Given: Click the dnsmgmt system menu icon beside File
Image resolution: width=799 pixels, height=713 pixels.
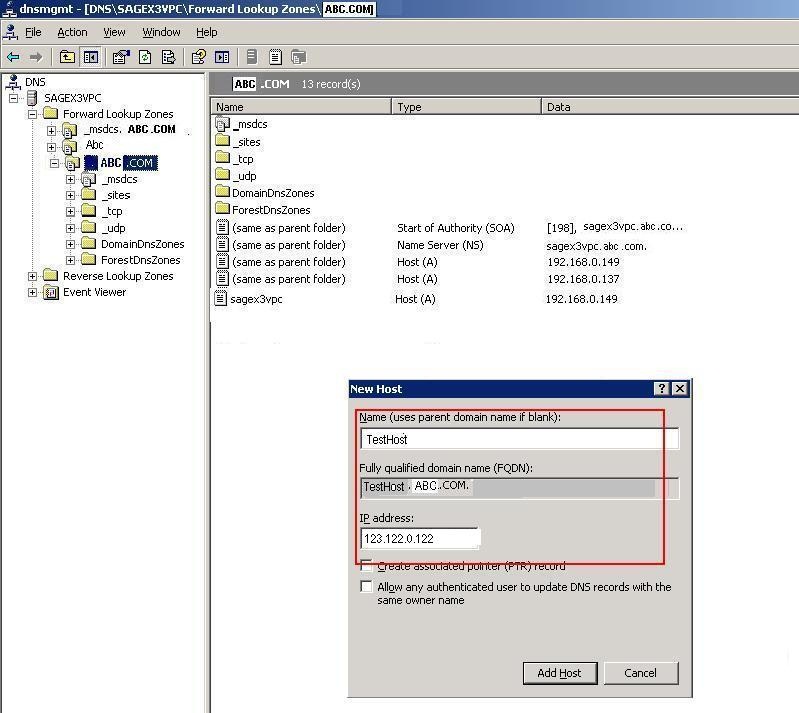Looking at the screenshot, I should click(x=10, y=32).
